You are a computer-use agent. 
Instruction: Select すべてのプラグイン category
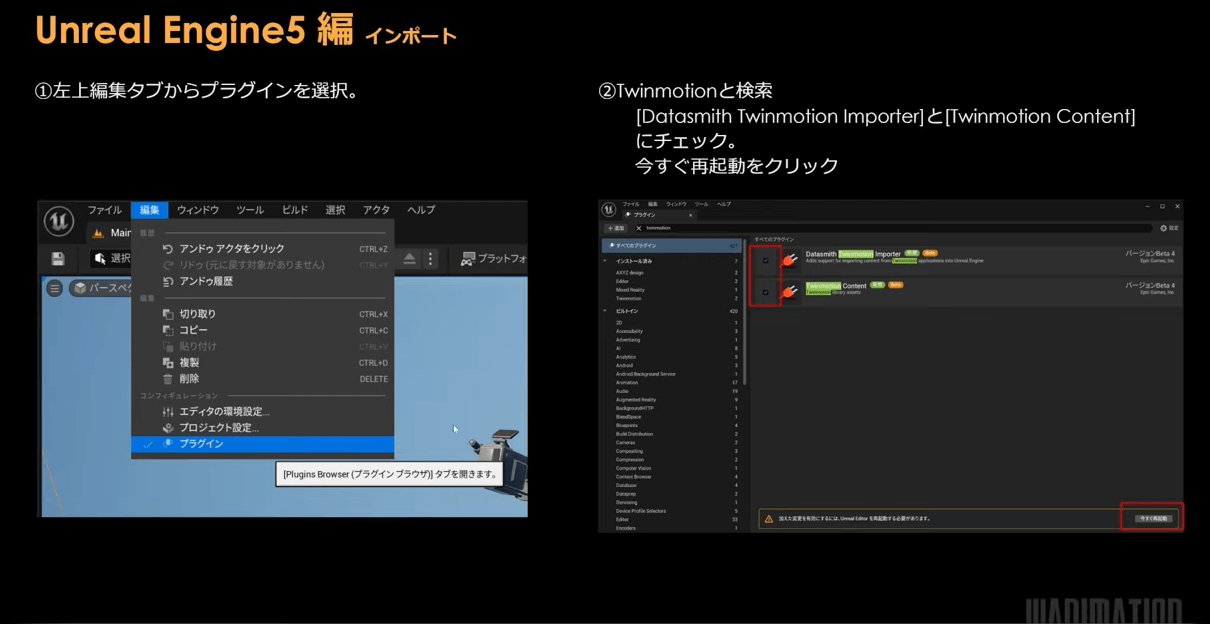point(673,245)
